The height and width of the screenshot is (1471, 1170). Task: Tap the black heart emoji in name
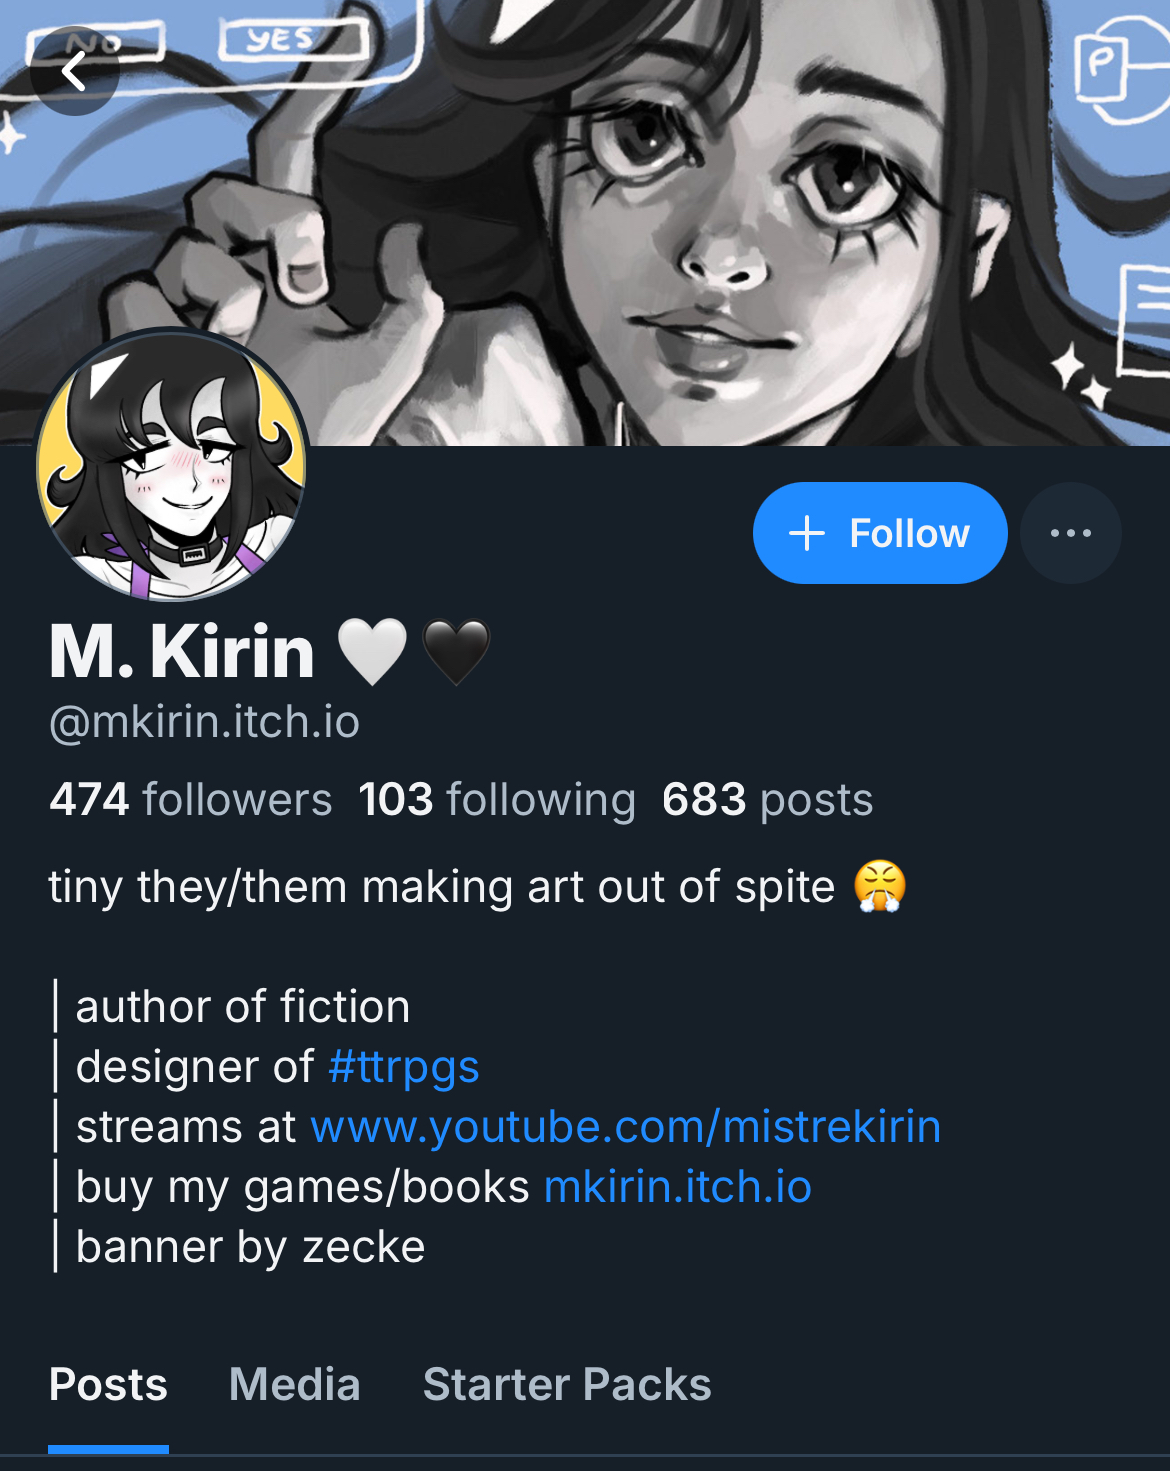click(x=456, y=652)
